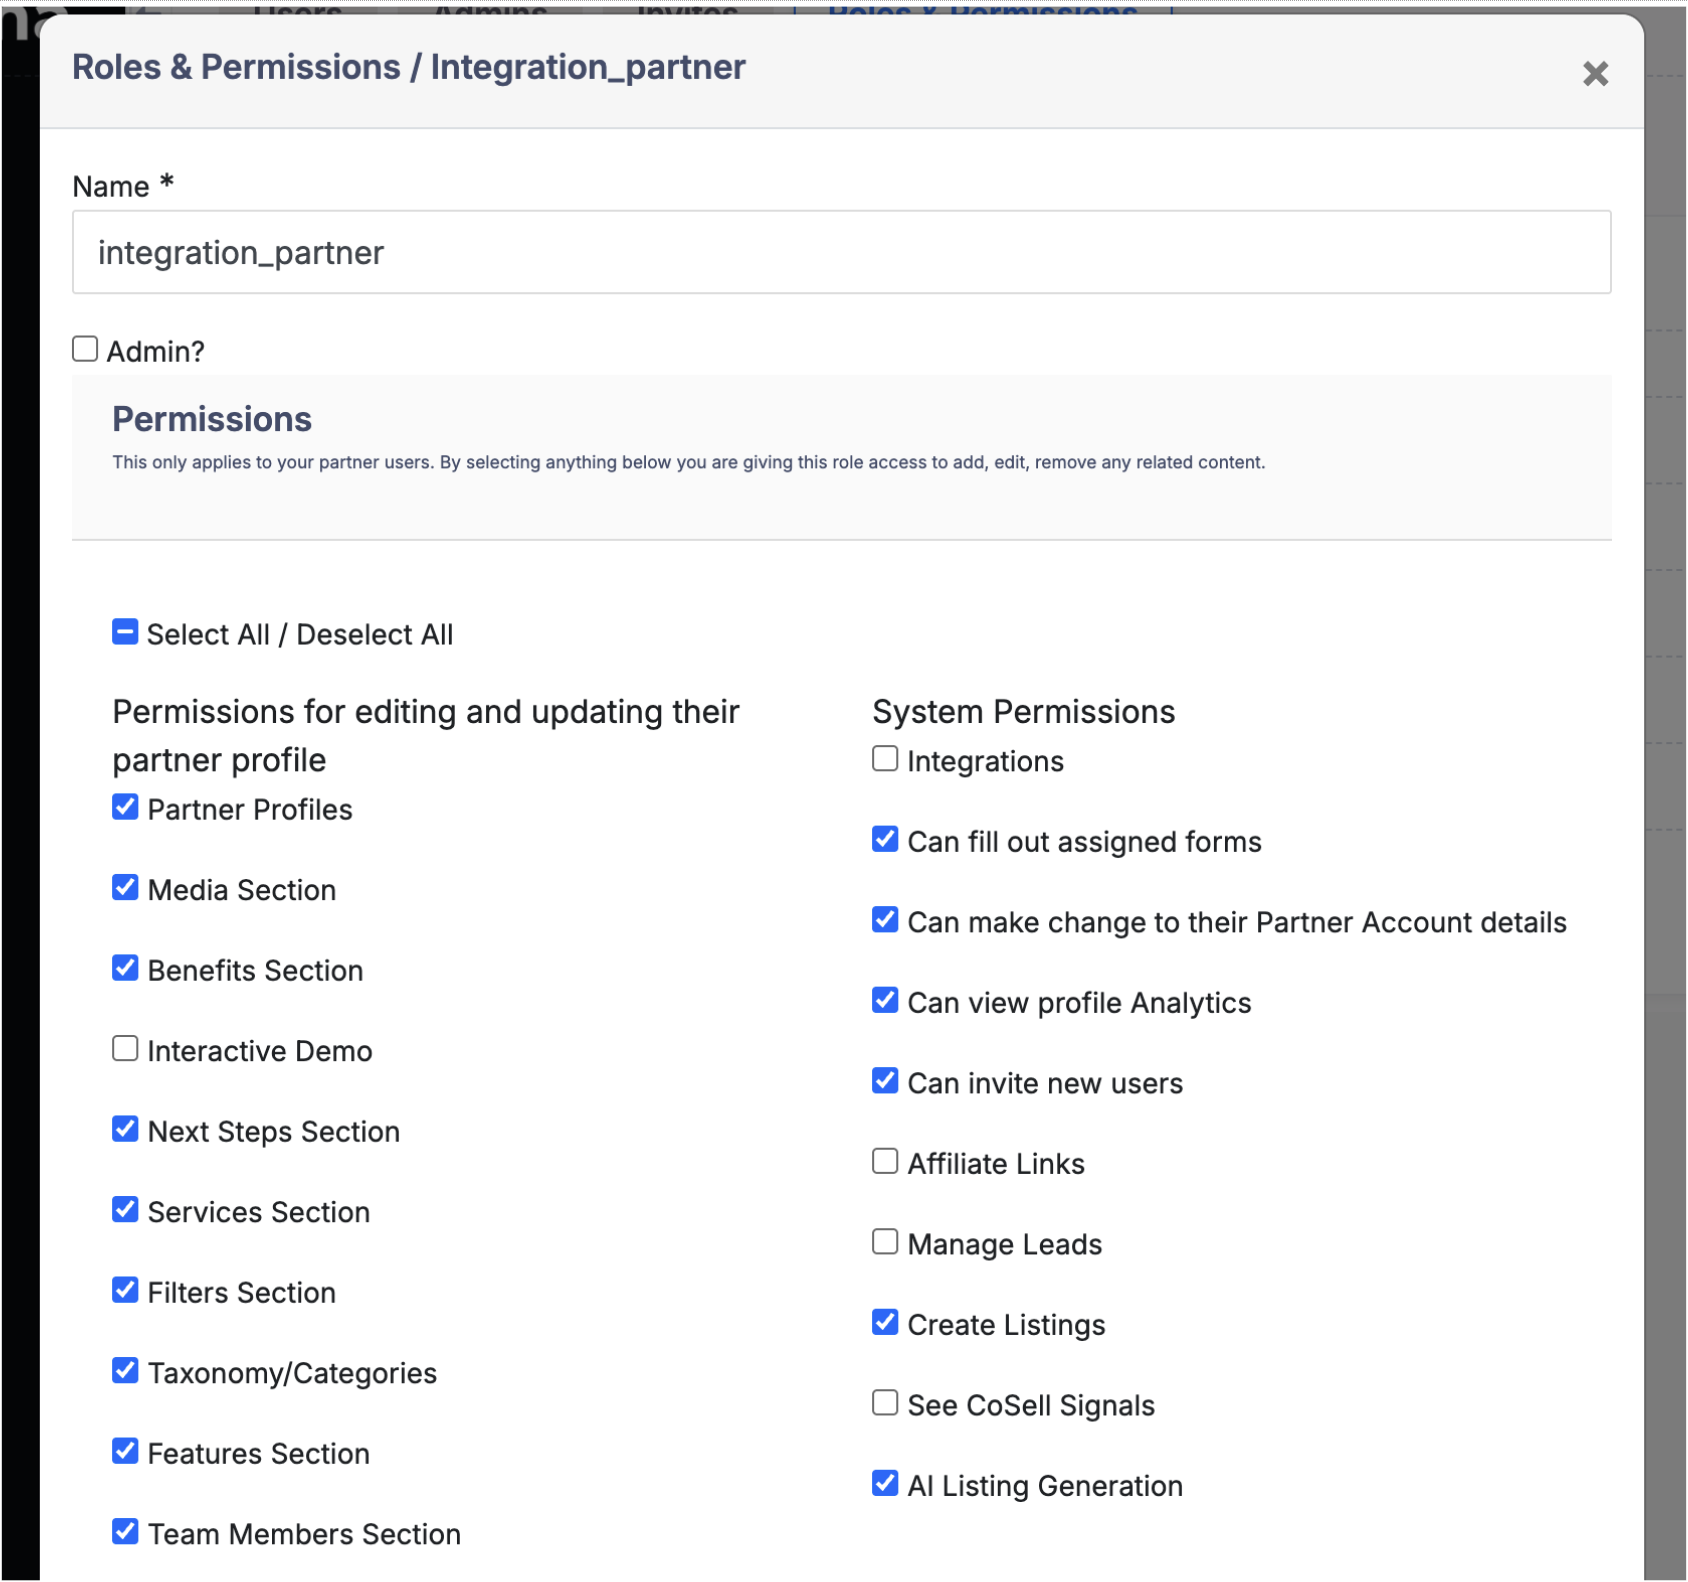Enable the Interactive Demo checkbox
The height and width of the screenshot is (1582, 1688).
pyautogui.click(x=125, y=1049)
